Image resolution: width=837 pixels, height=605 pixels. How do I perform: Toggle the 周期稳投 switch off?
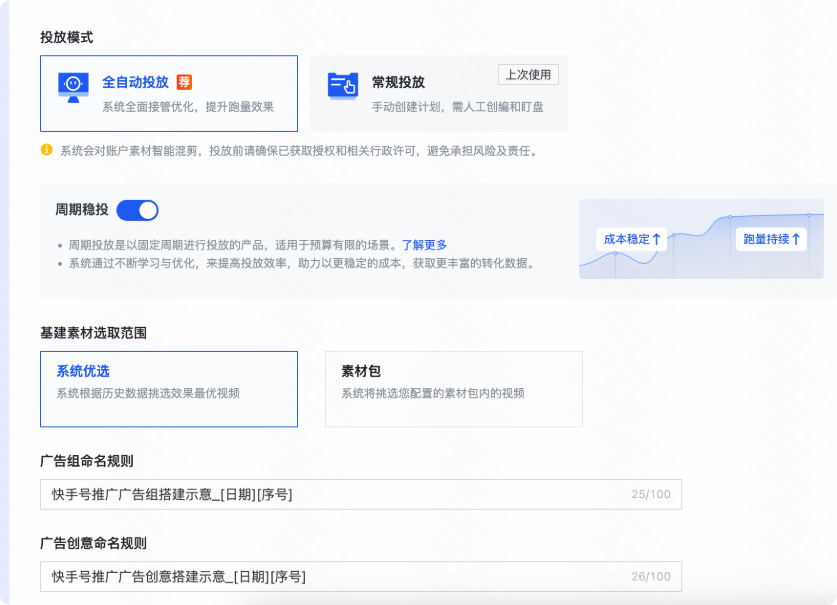(x=137, y=210)
